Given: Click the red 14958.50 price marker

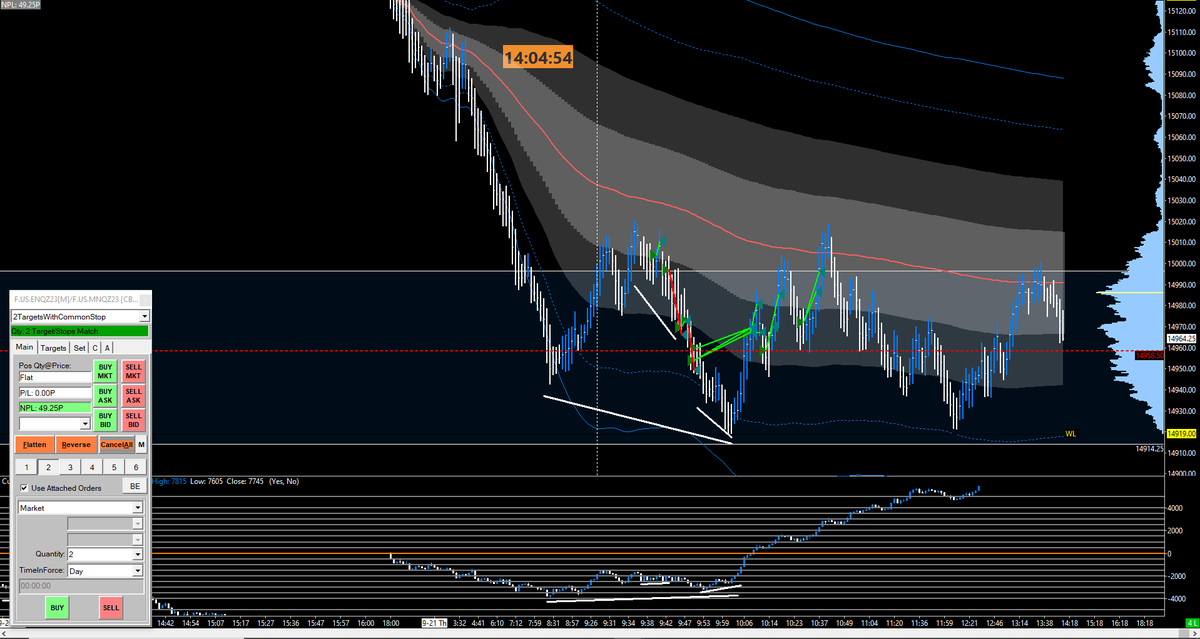Looking at the screenshot, I should tap(1151, 354).
